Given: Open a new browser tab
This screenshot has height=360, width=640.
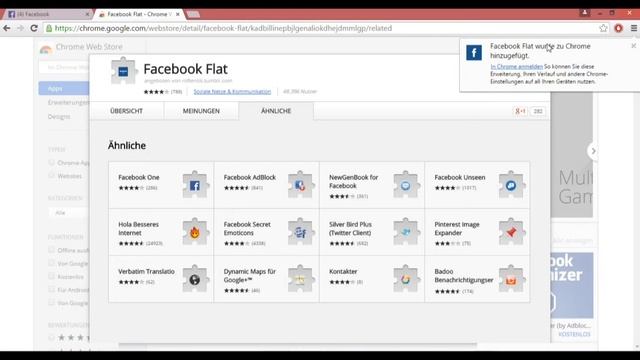Looking at the screenshot, I should click(x=193, y=14).
